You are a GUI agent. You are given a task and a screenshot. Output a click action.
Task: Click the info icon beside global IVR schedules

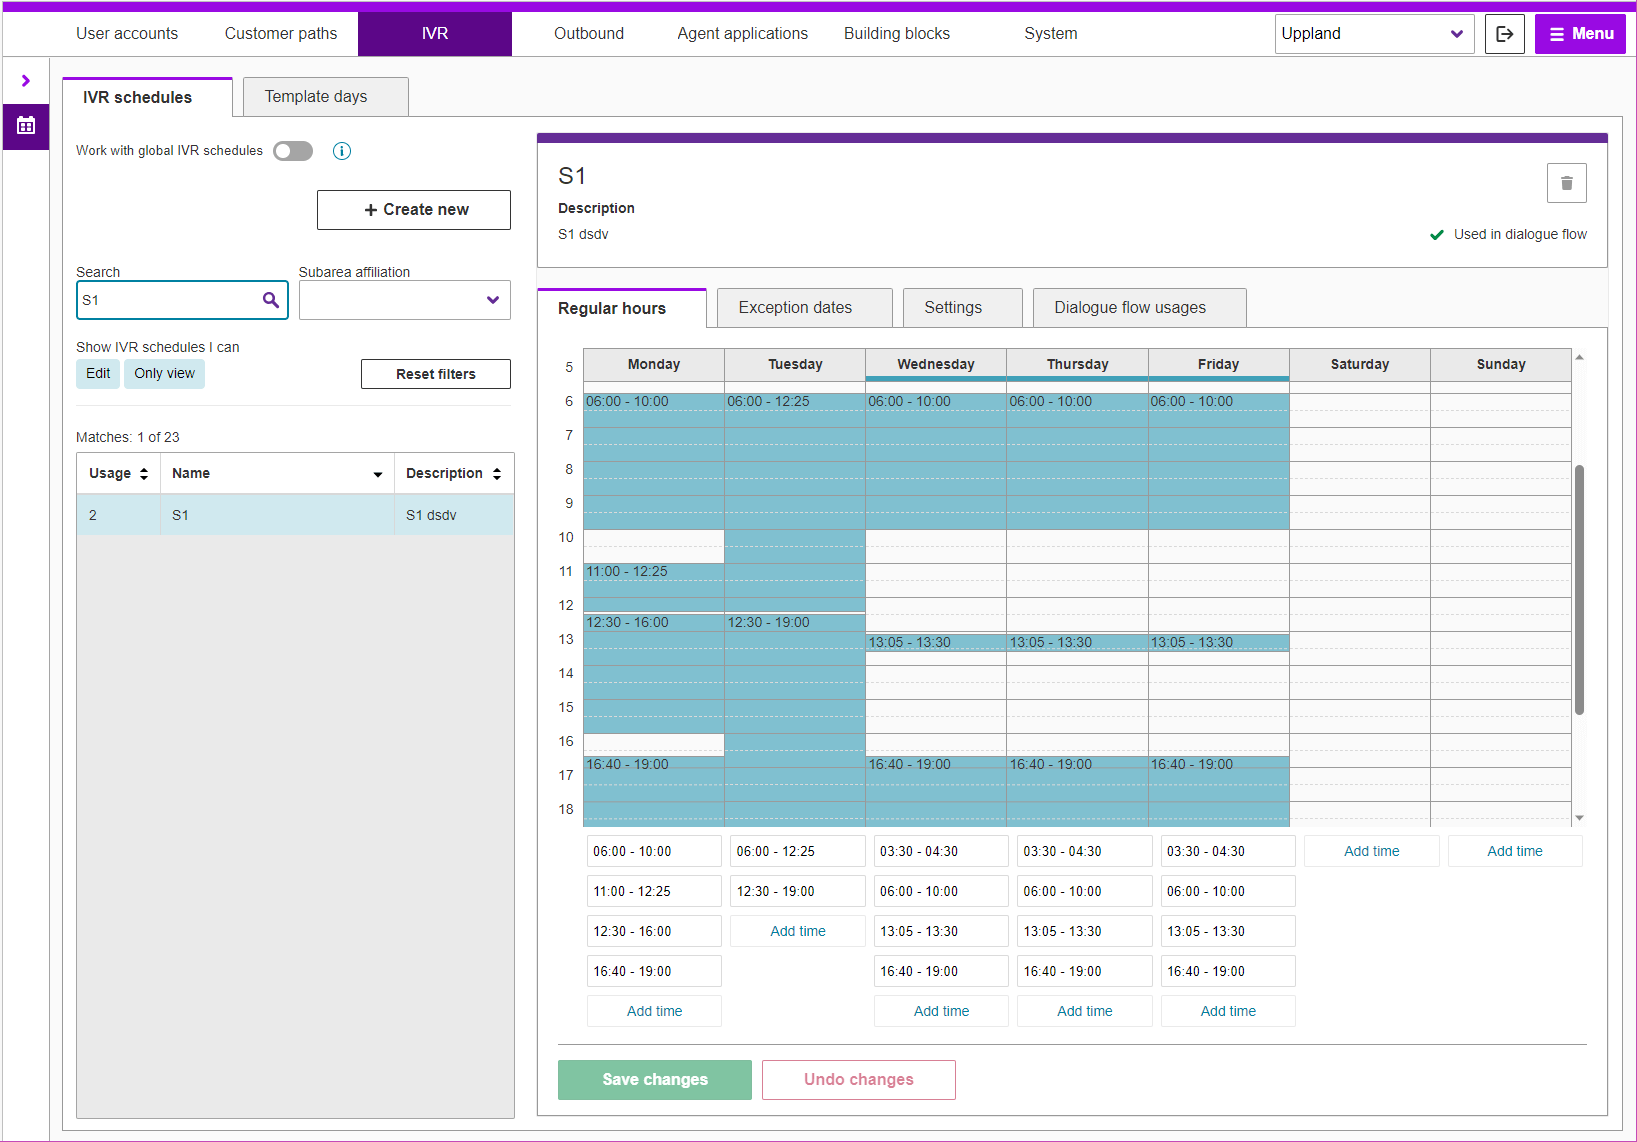342,151
